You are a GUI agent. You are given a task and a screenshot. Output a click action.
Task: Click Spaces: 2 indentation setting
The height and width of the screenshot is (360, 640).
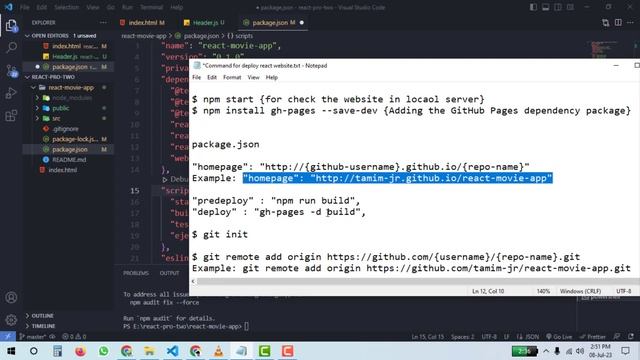(x=462, y=337)
